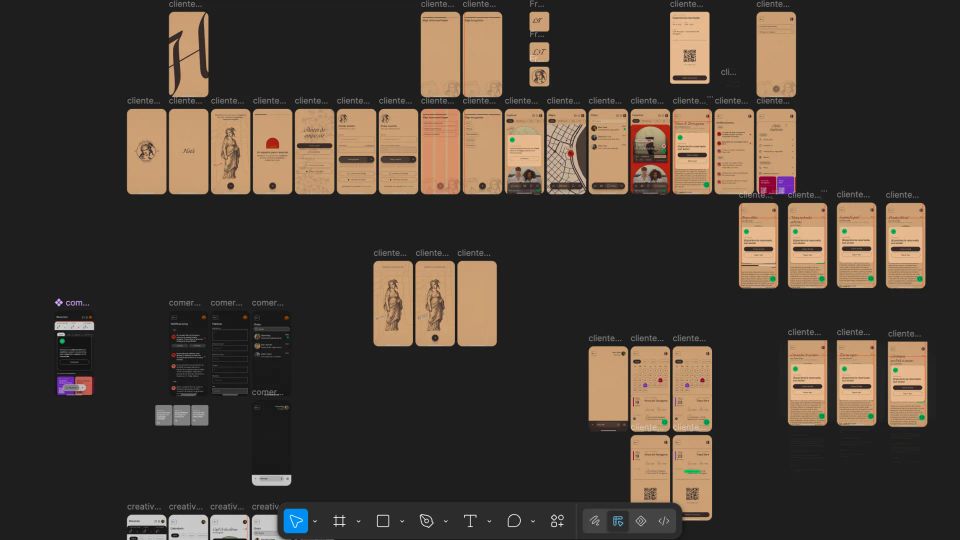Select the Comment tool
Image resolution: width=960 pixels, height=540 pixels.
click(514, 521)
